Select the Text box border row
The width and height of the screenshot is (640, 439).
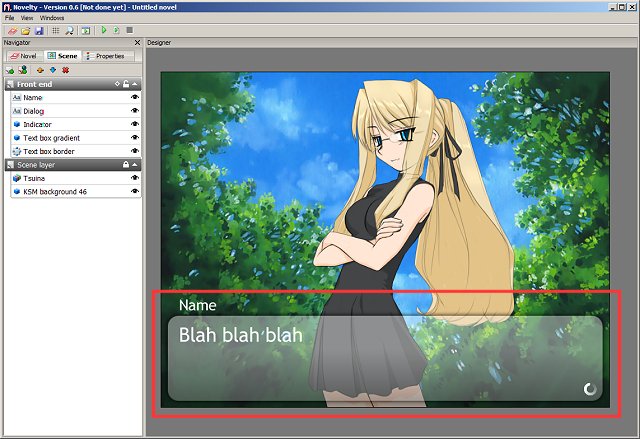(x=76, y=151)
